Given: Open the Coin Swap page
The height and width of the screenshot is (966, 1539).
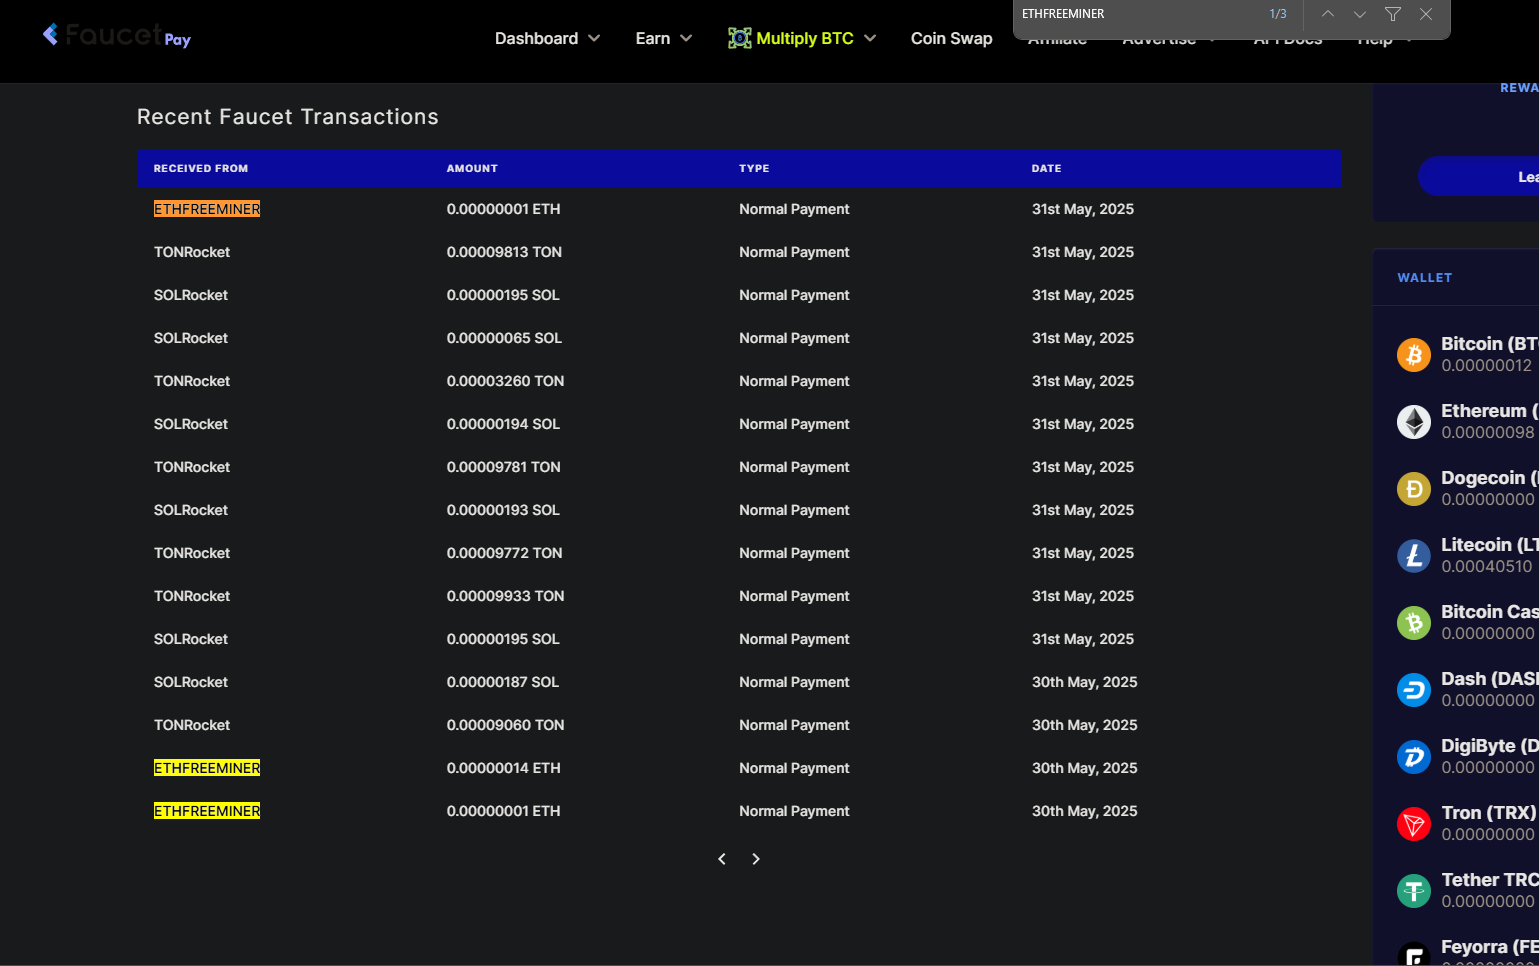Looking at the screenshot, I should (951, 38).
